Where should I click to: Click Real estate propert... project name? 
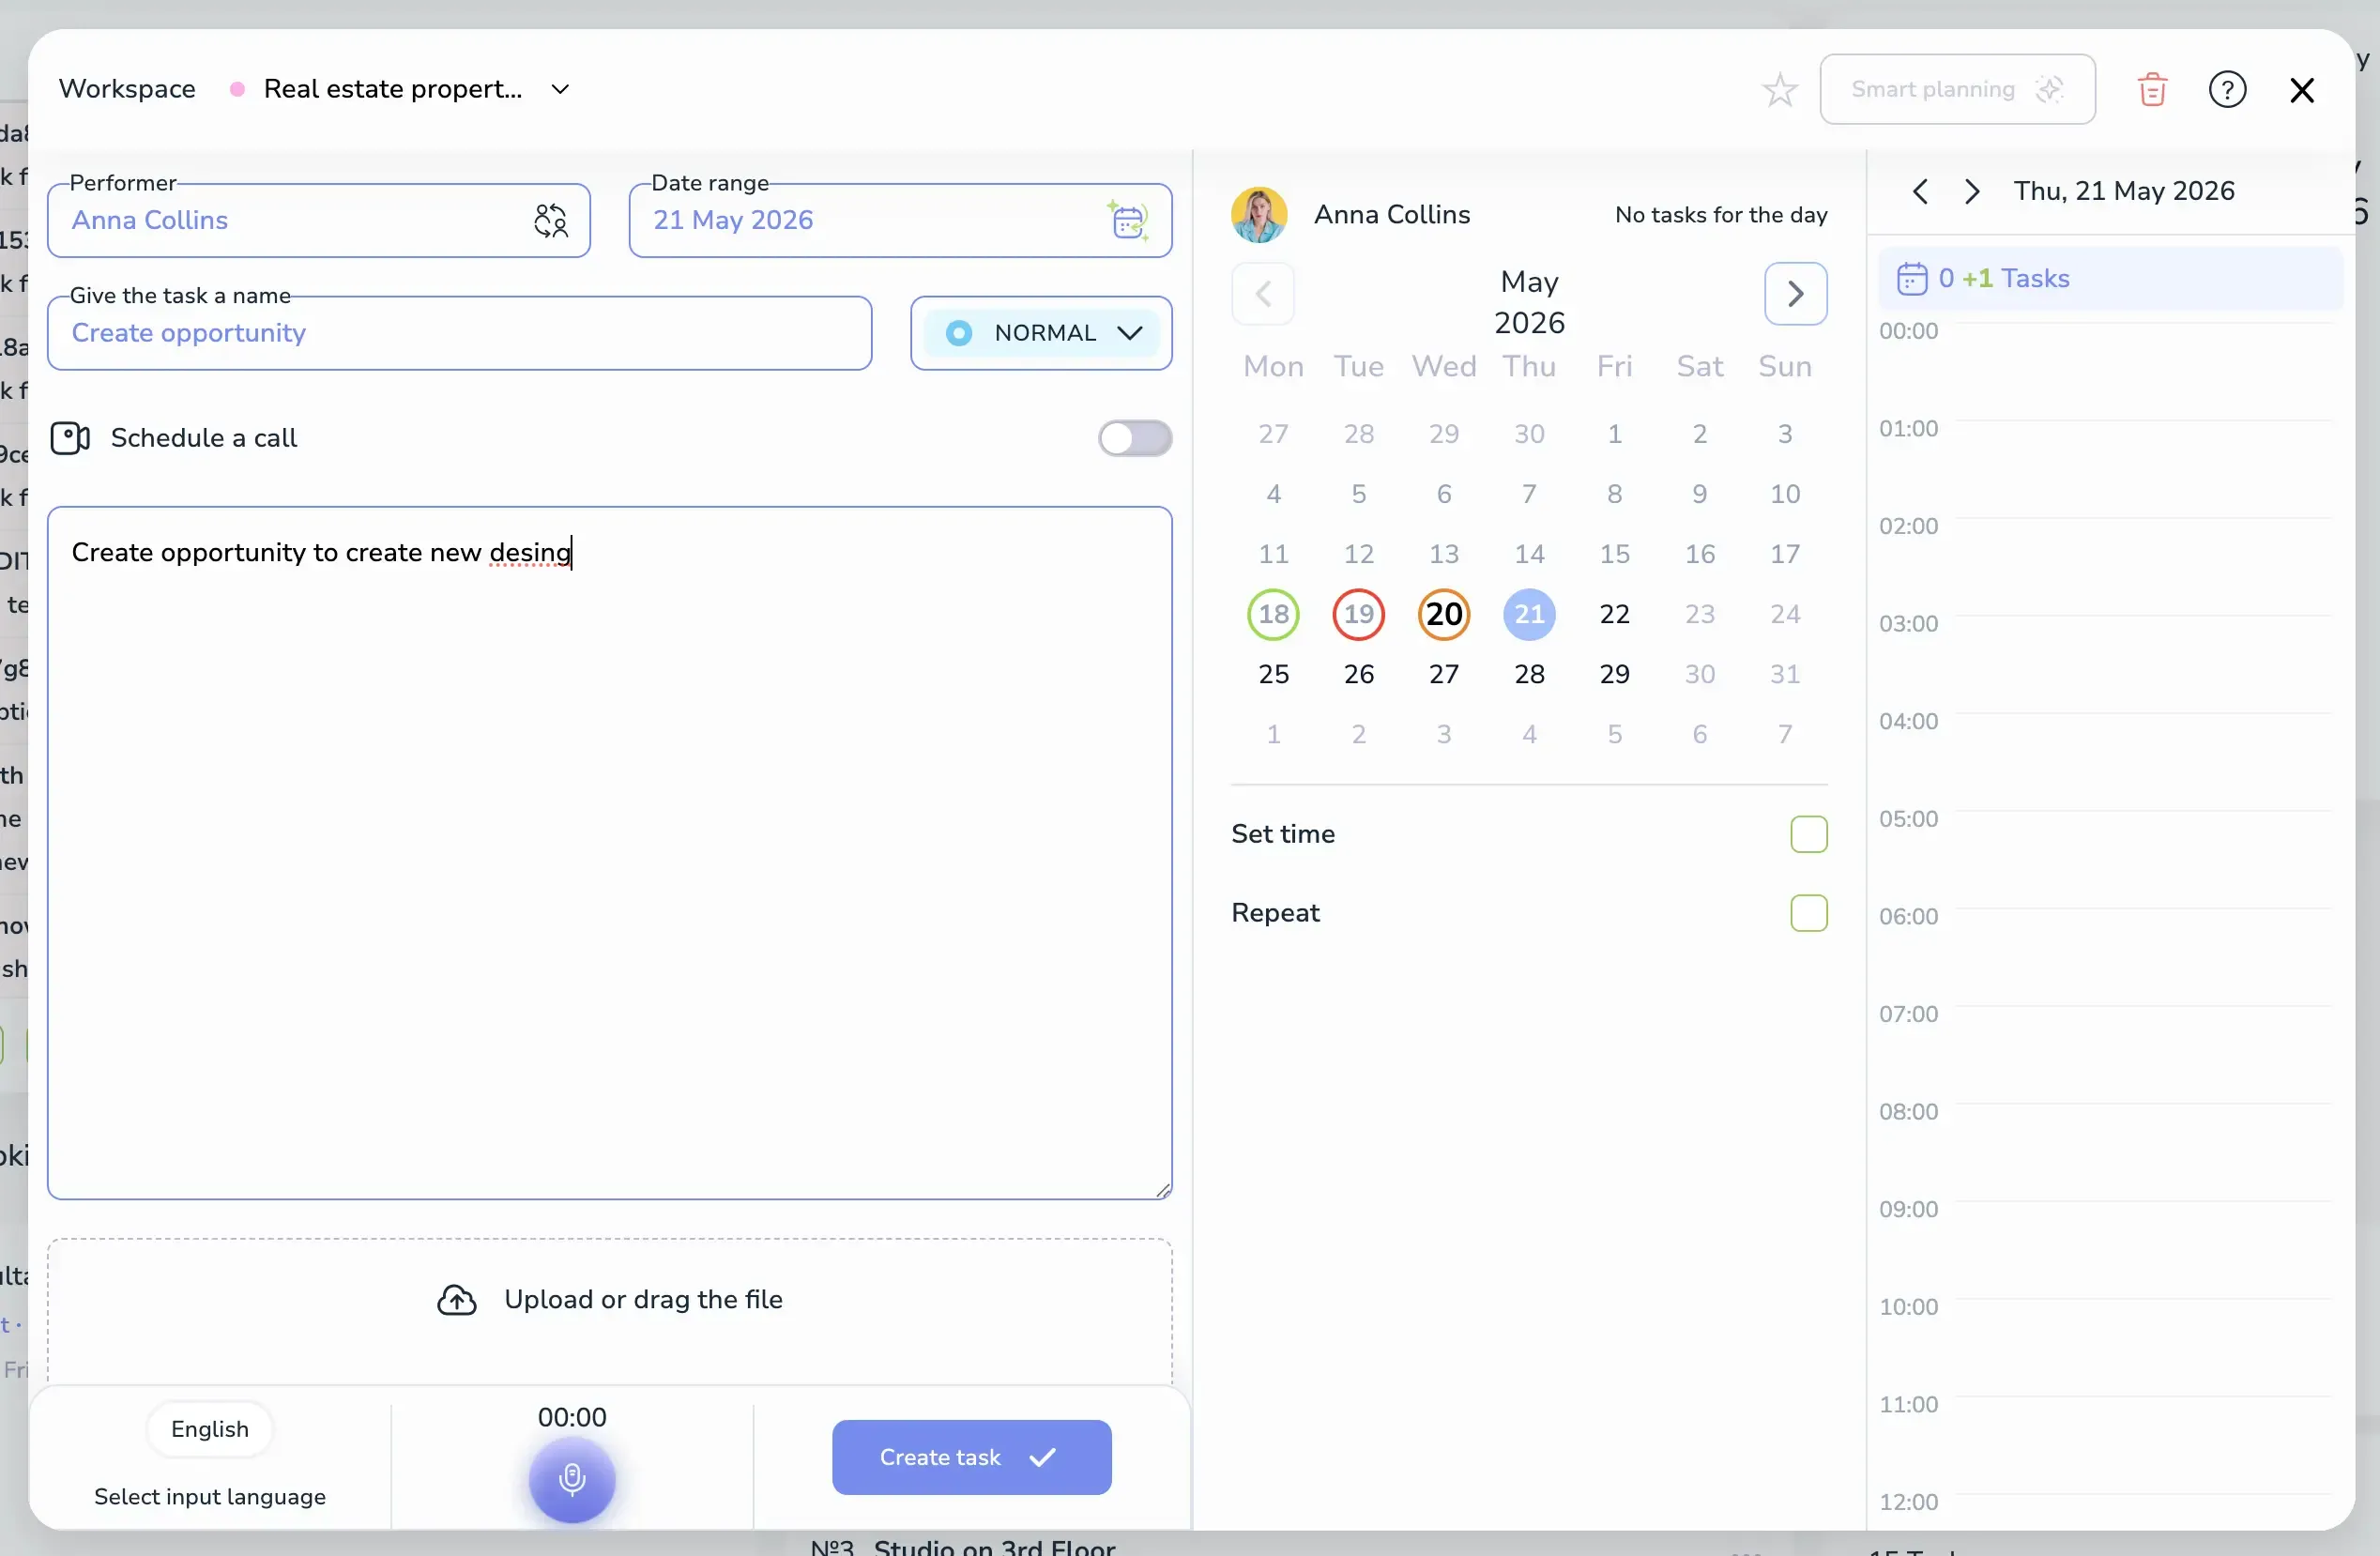[393, 89]
